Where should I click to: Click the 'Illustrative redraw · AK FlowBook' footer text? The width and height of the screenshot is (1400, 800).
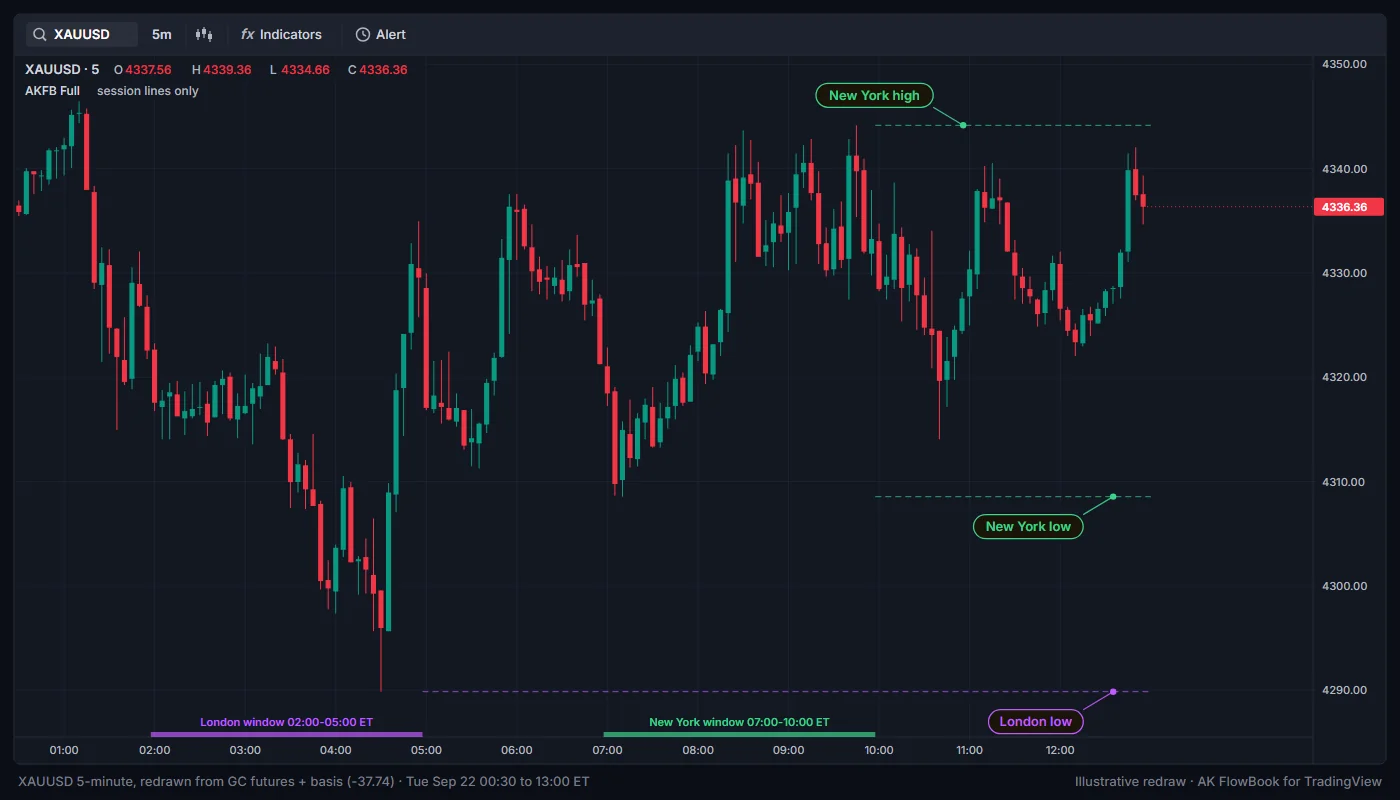tap(1229, 781)
